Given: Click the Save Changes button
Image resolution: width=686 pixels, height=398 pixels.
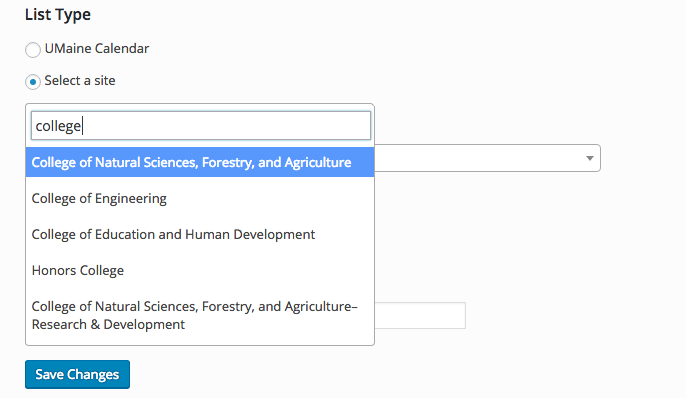Looking at the screenshot, I should coord(77,374).
